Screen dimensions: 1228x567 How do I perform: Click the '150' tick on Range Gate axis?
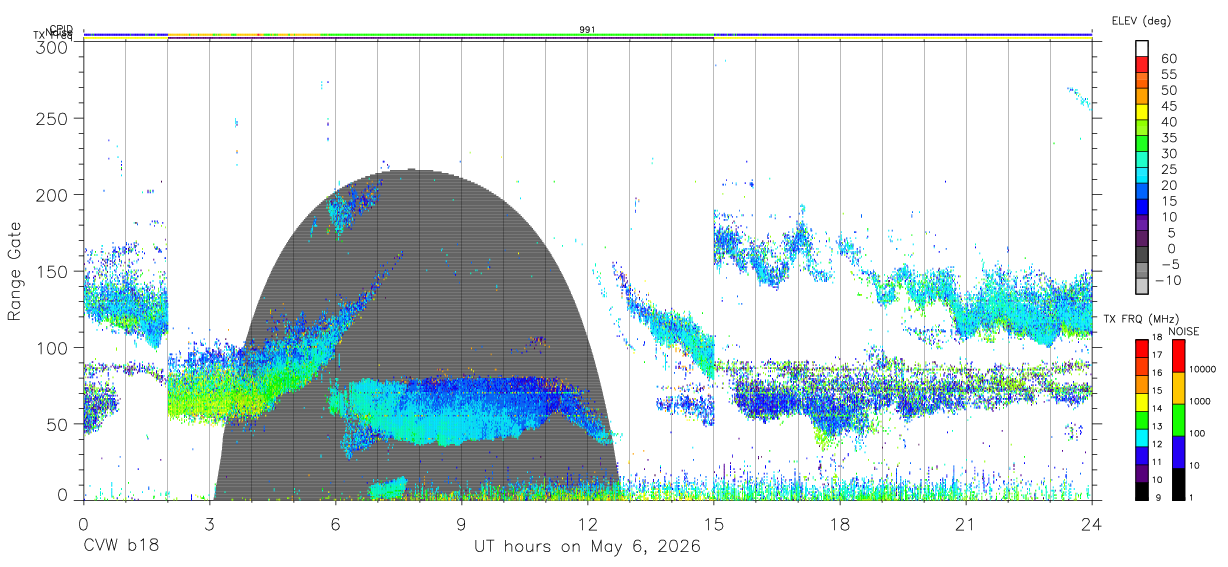click(54, 271)
